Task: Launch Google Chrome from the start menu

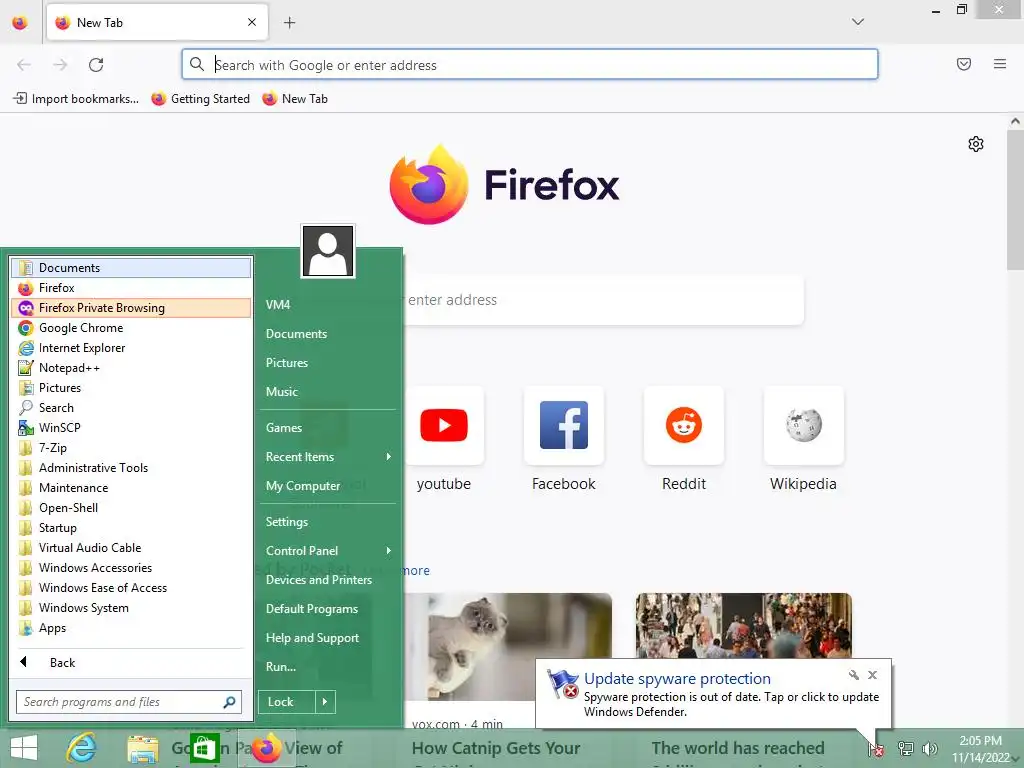Action: tap(131, 328)
